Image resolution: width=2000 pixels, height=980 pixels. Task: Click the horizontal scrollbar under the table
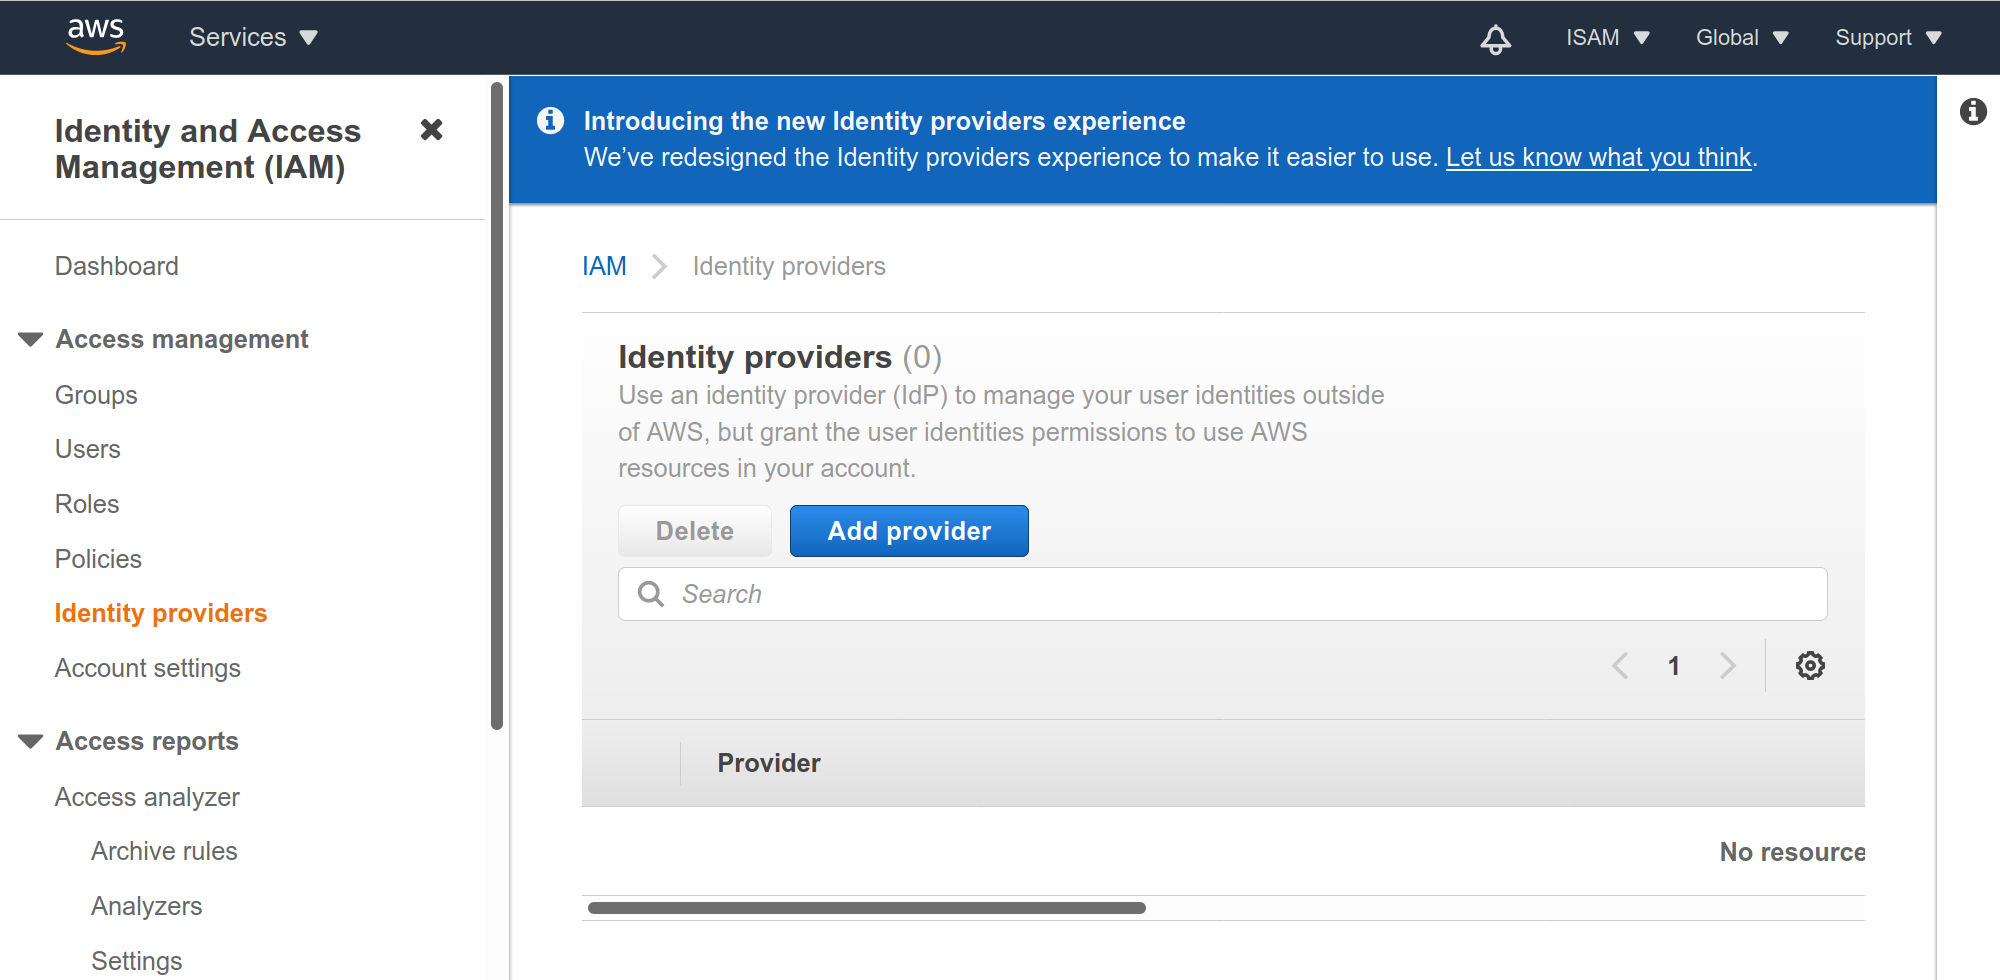(x=866, y=908)
